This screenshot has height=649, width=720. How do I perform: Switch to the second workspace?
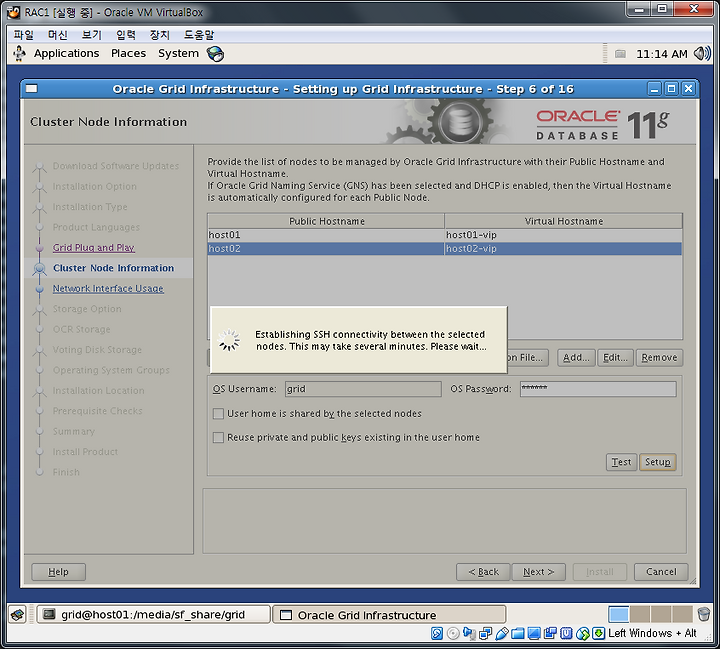(x=640, y=614)
